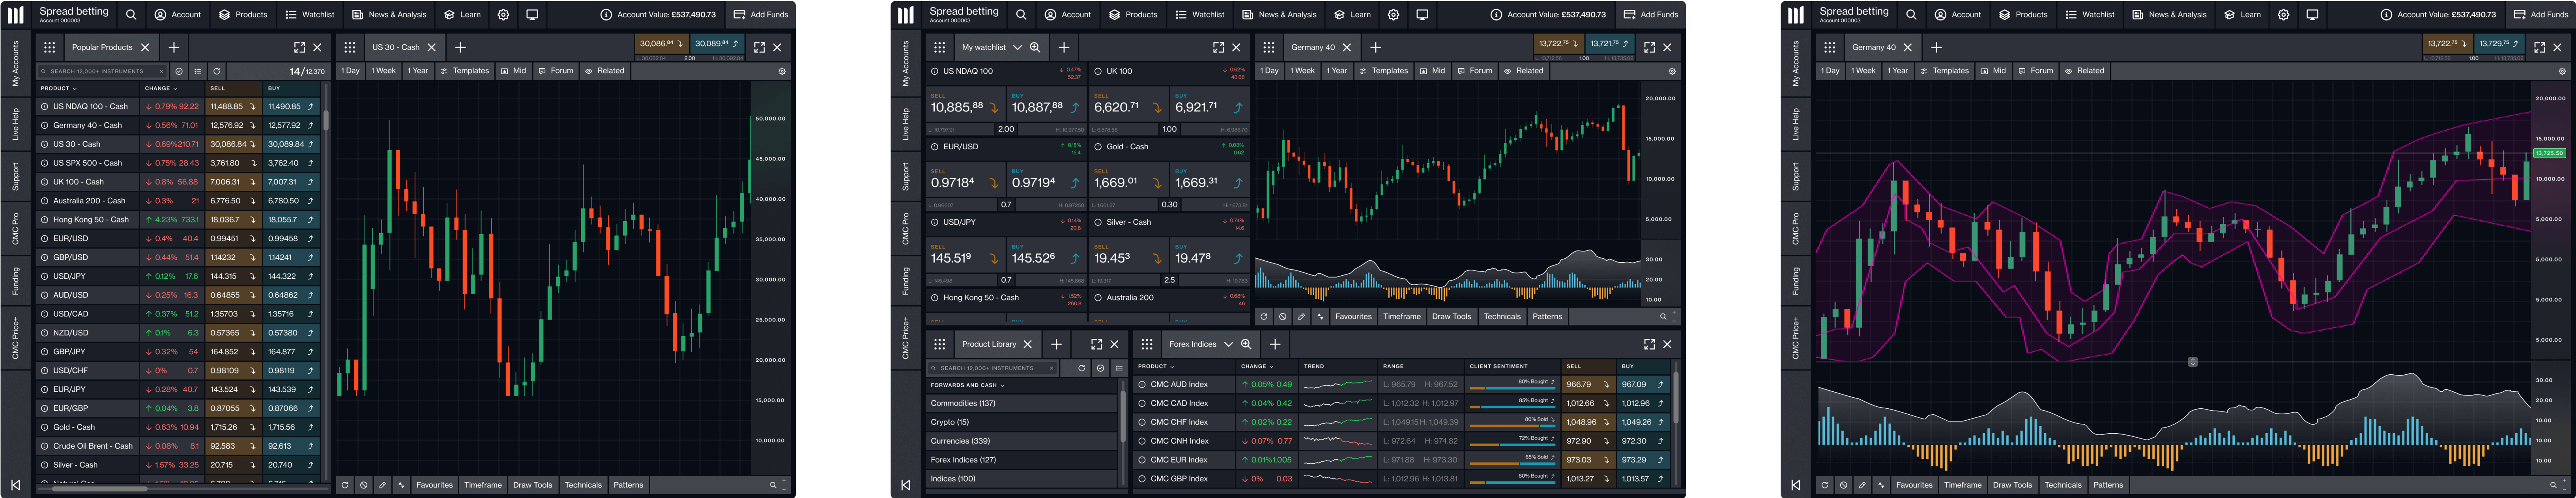Open CMC Pro sidebar tab in watchlist window
The image size is (2576, 498).
(x=905, y=229)
